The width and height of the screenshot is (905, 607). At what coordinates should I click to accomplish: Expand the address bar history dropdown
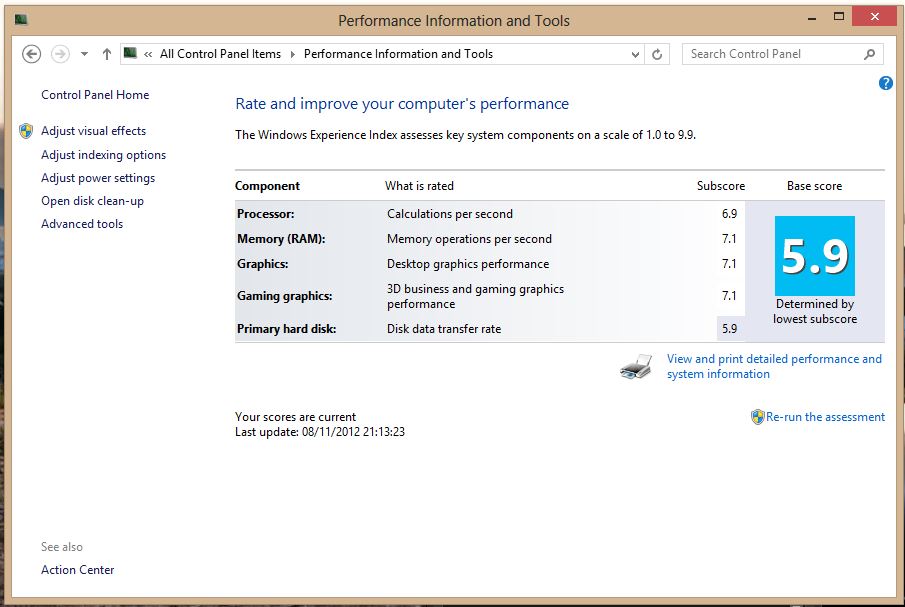pos(635,54)
